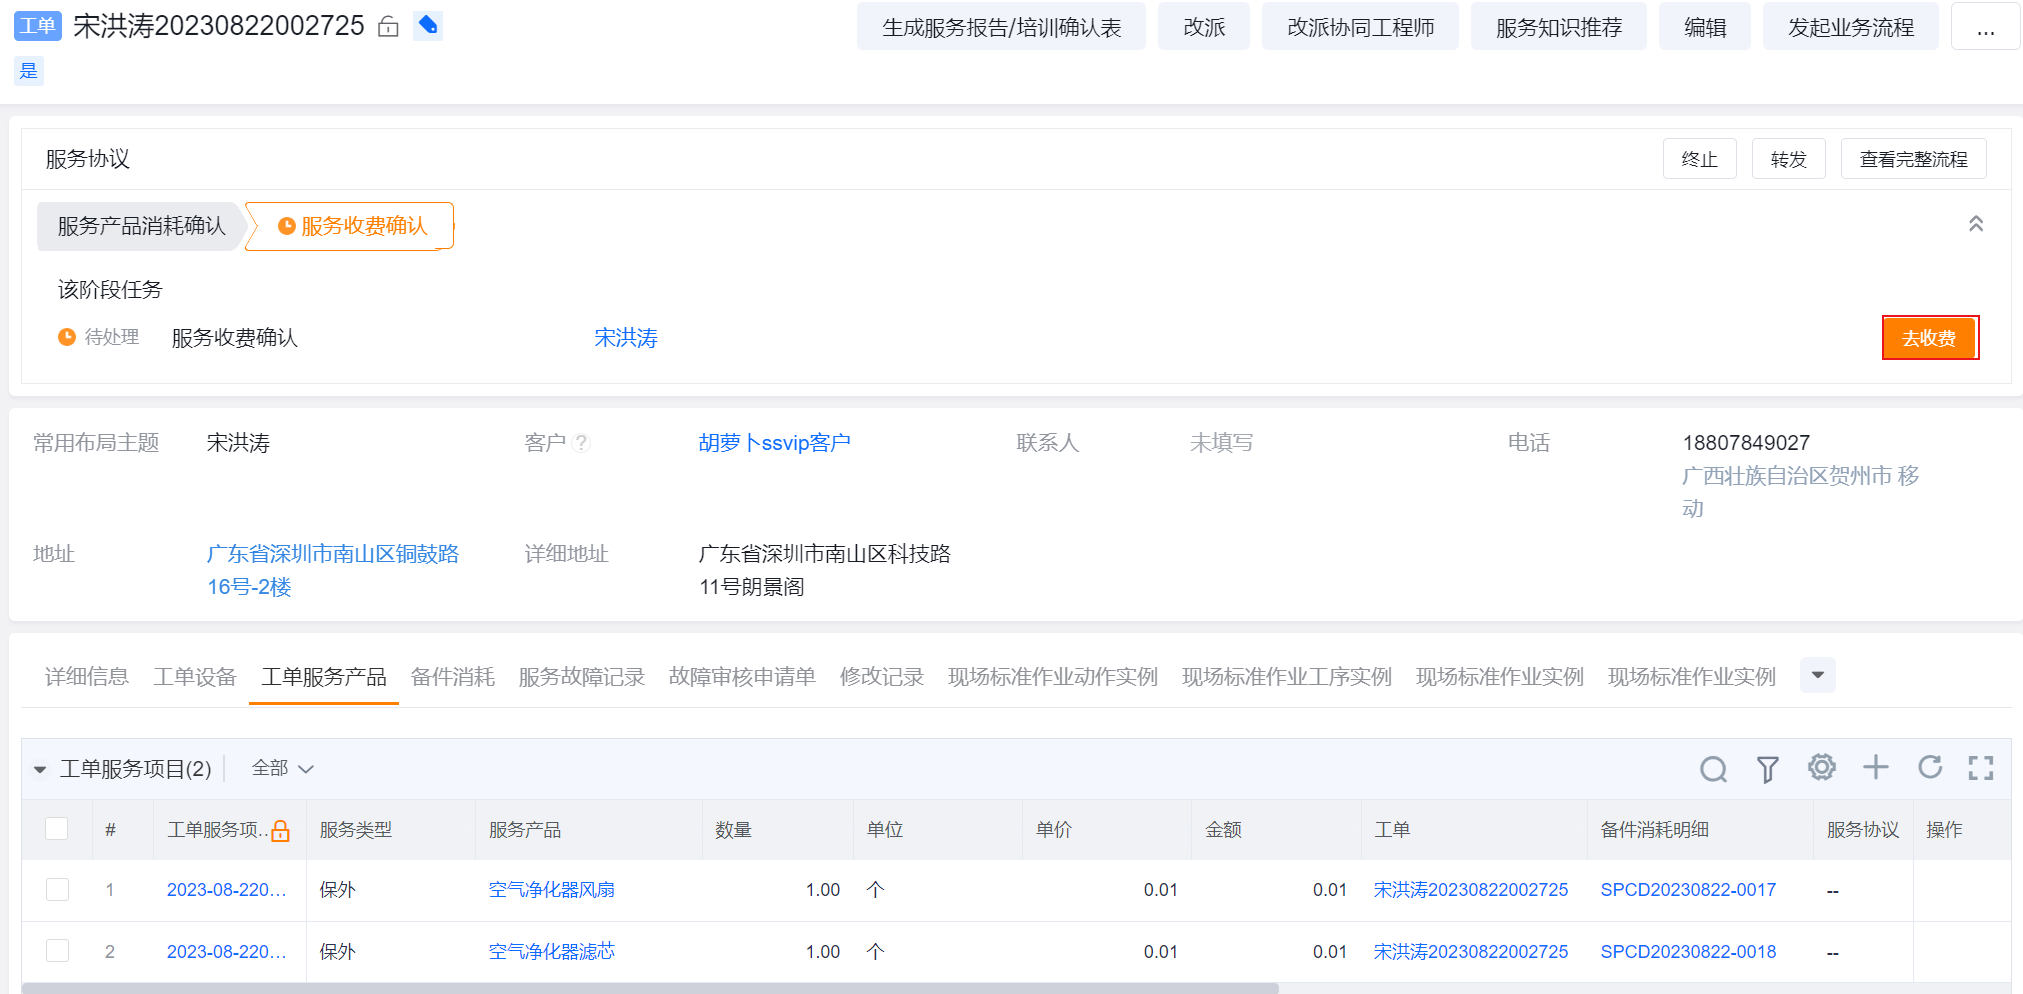
Task: Open the filter funnel icon
Action: coord(1767,768)
